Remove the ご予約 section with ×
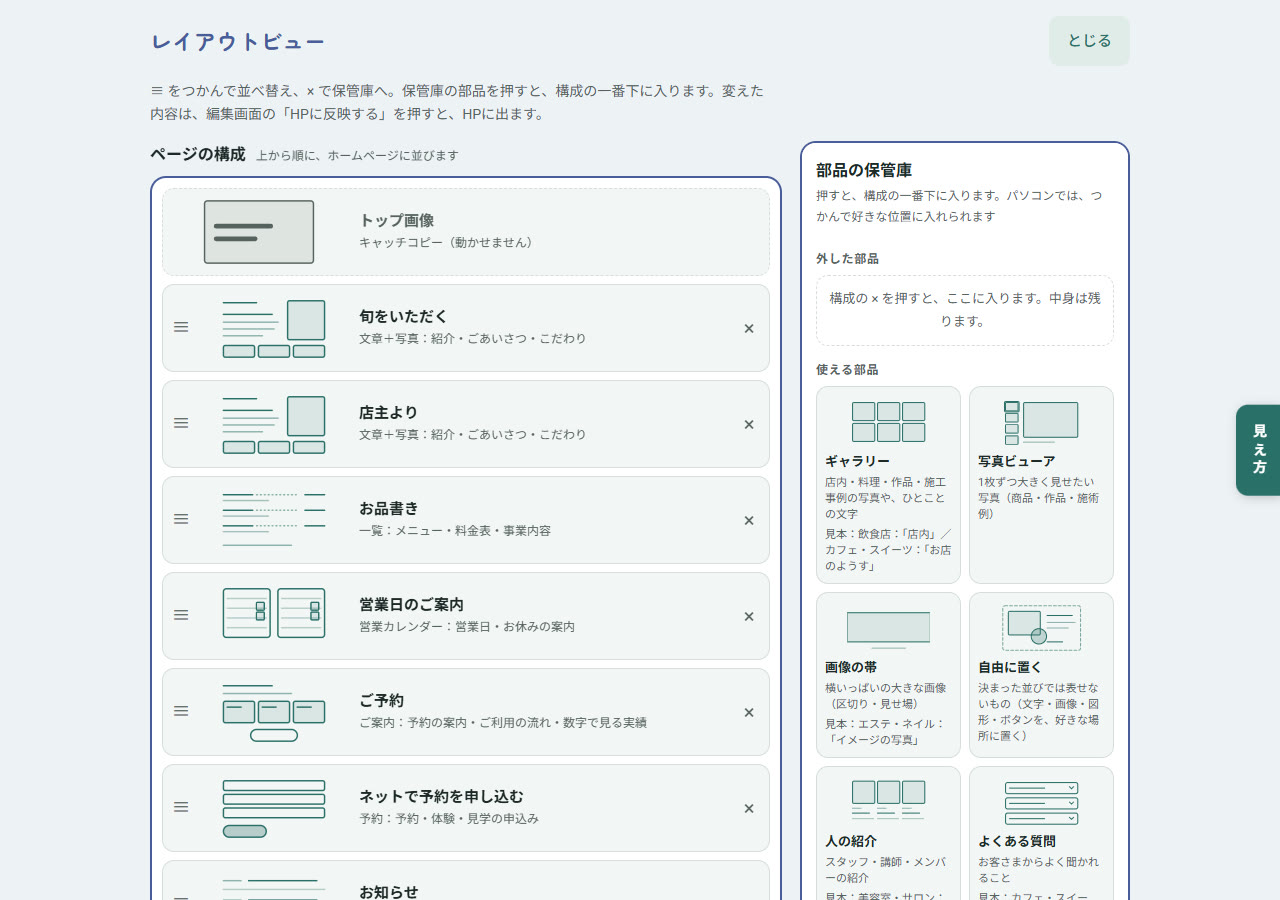Image resolution: width=1280 pixels, height=900 pixels. pos(749,712)
